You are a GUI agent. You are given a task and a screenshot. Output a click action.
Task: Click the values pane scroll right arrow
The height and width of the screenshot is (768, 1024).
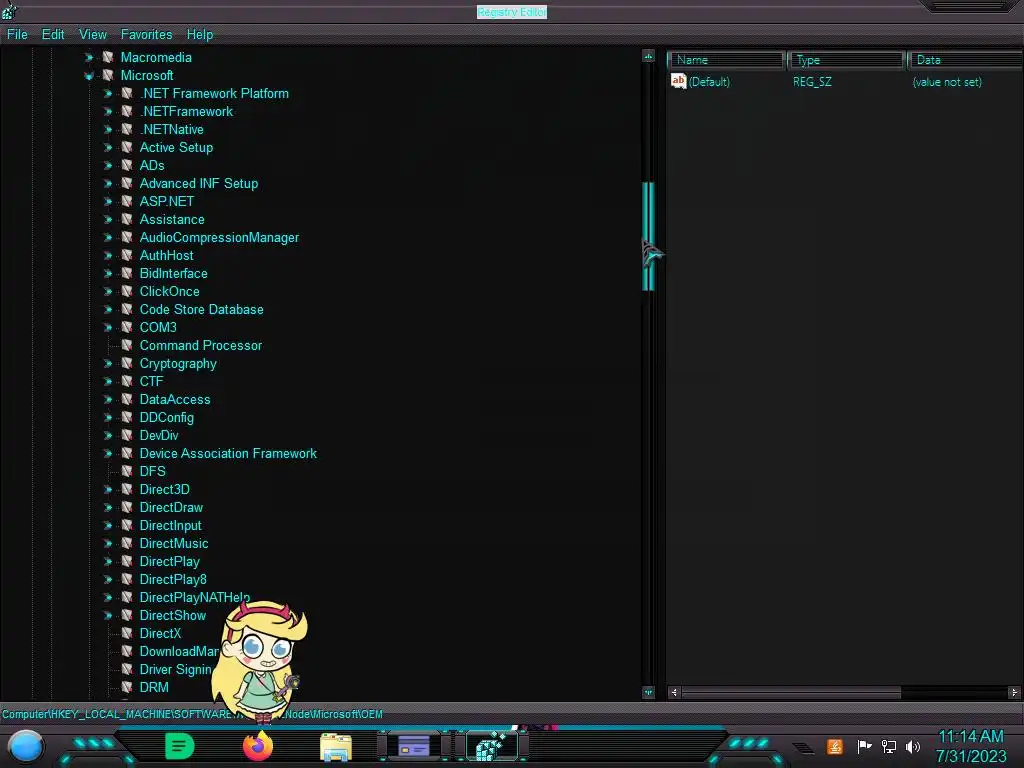(1014, 692)
